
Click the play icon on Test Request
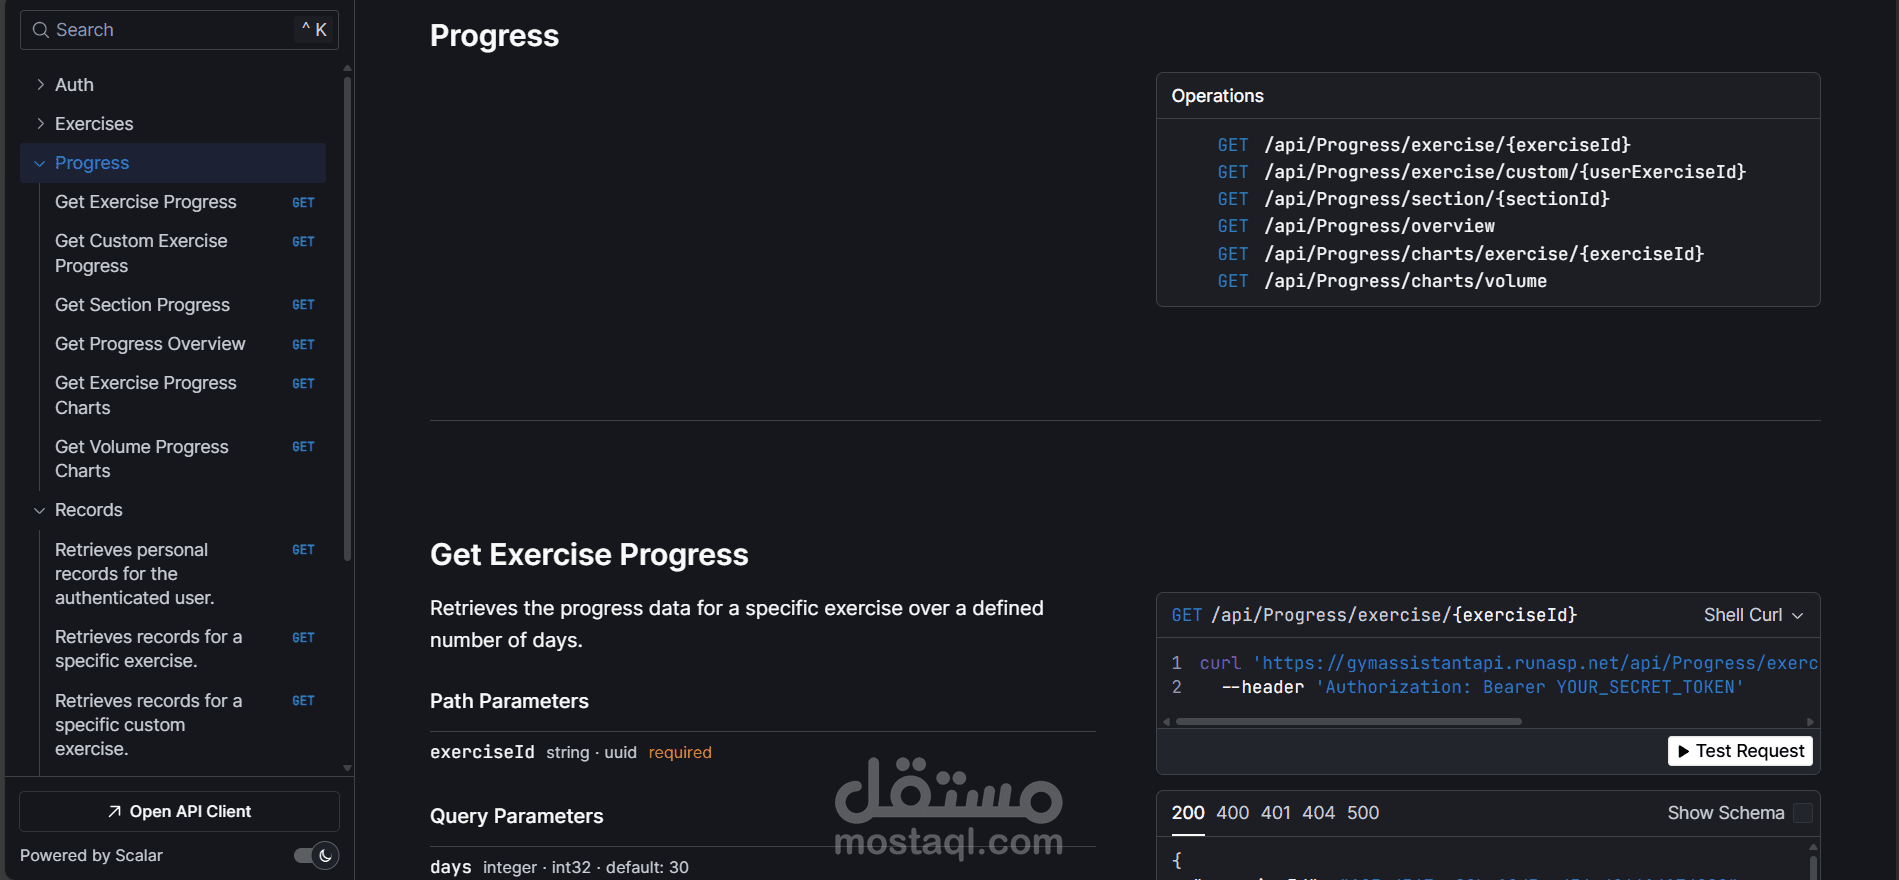[1684, 751]
